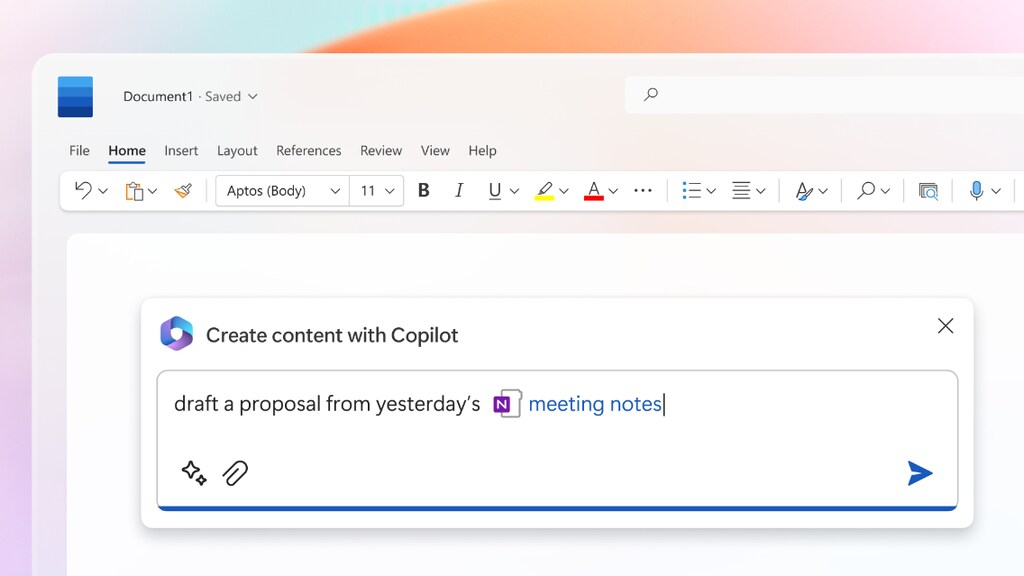Toggle Underline formatting
This screenshot has width=1024, height=576.
point(494,190)
